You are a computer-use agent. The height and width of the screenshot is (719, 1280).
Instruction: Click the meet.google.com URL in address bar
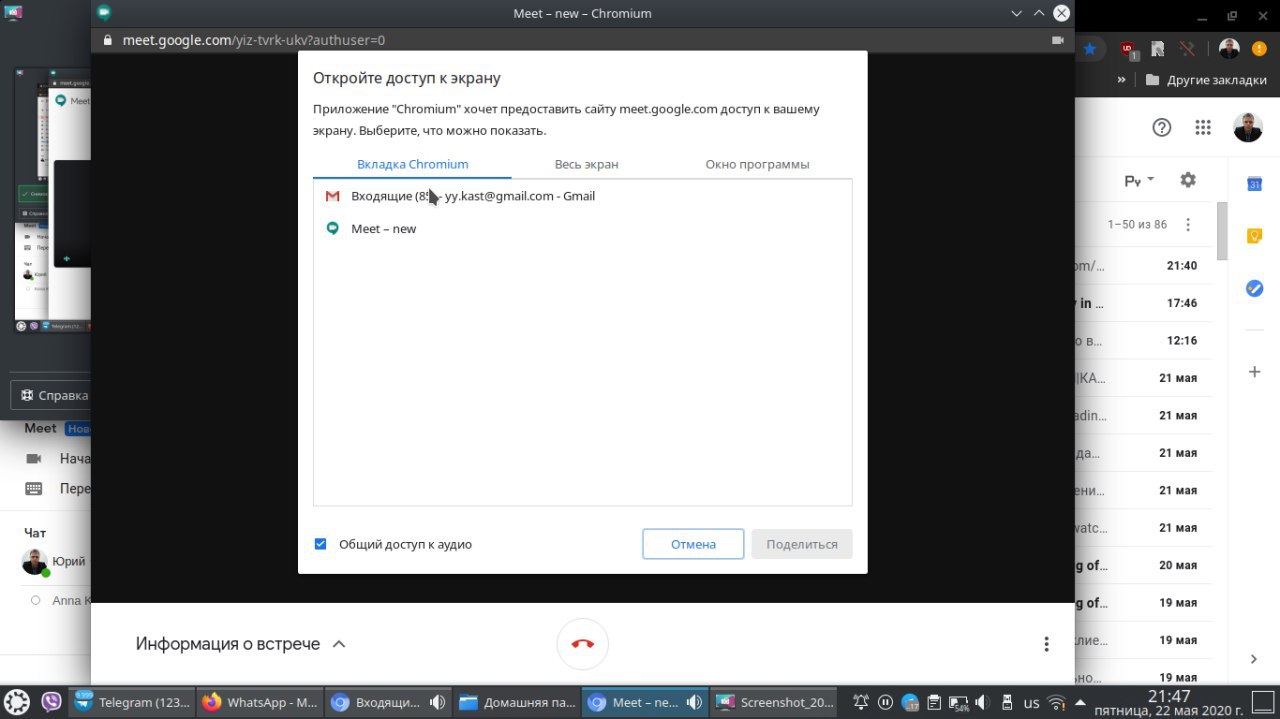[x=253, y=40]
